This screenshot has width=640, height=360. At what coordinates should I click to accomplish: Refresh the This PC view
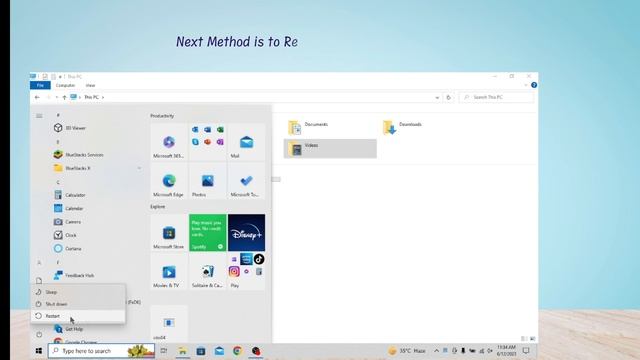(x=449, y=98)
